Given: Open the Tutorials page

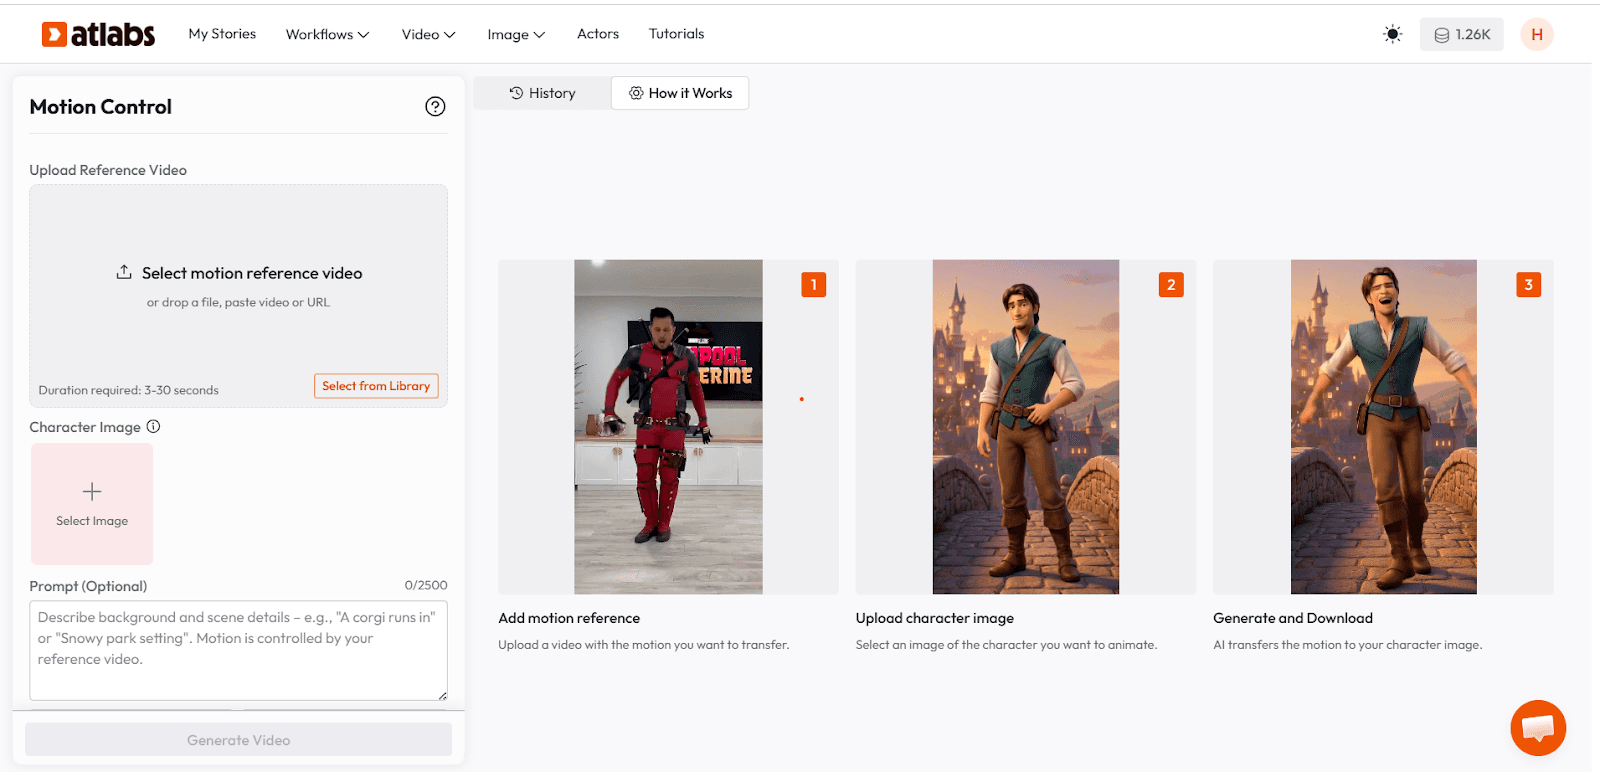Looking at the screenshot, I should [x=676, y=34].
